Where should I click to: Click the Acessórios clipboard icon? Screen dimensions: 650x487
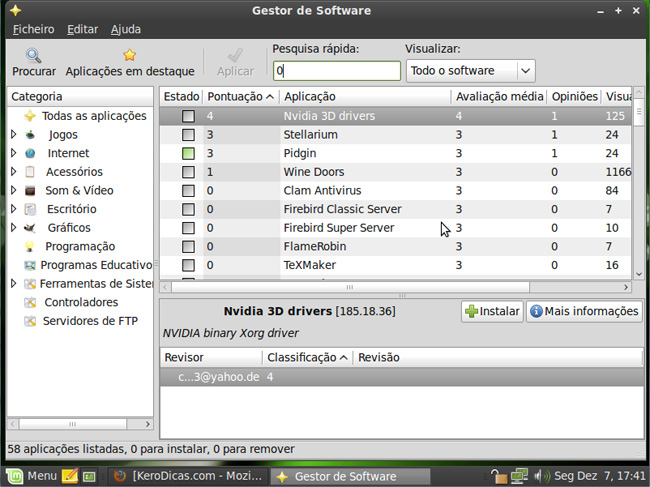(x=30, y=172)
